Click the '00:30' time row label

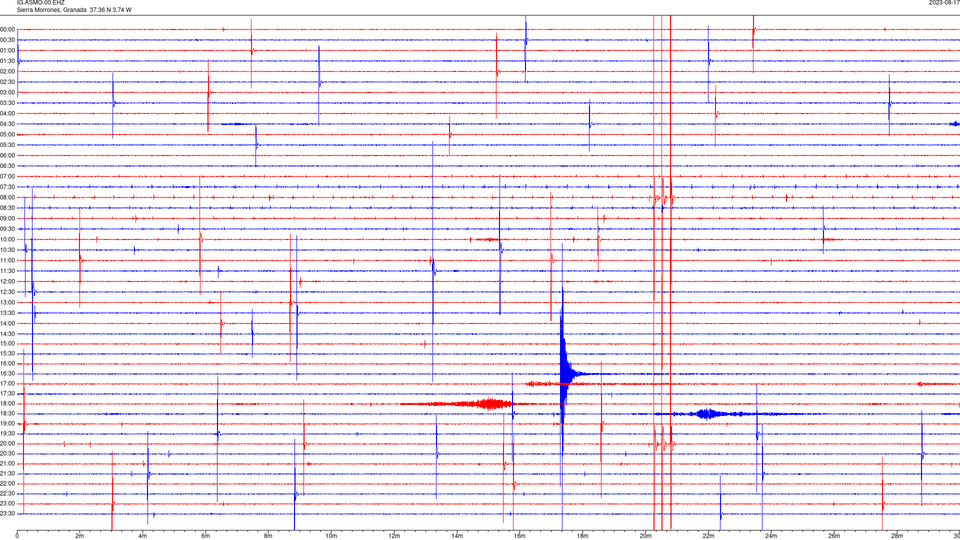click(8, 40)
